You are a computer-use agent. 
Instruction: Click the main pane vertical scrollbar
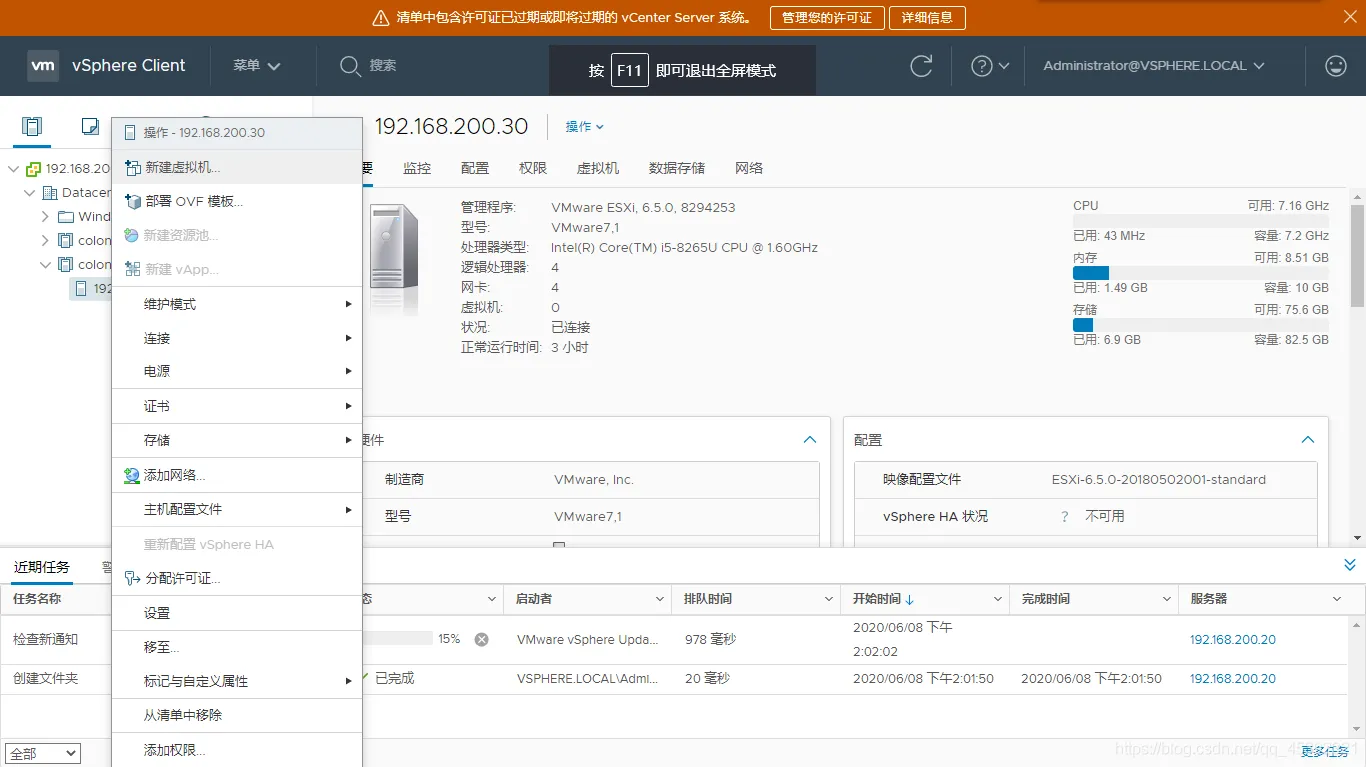[x=1357, y=255]
